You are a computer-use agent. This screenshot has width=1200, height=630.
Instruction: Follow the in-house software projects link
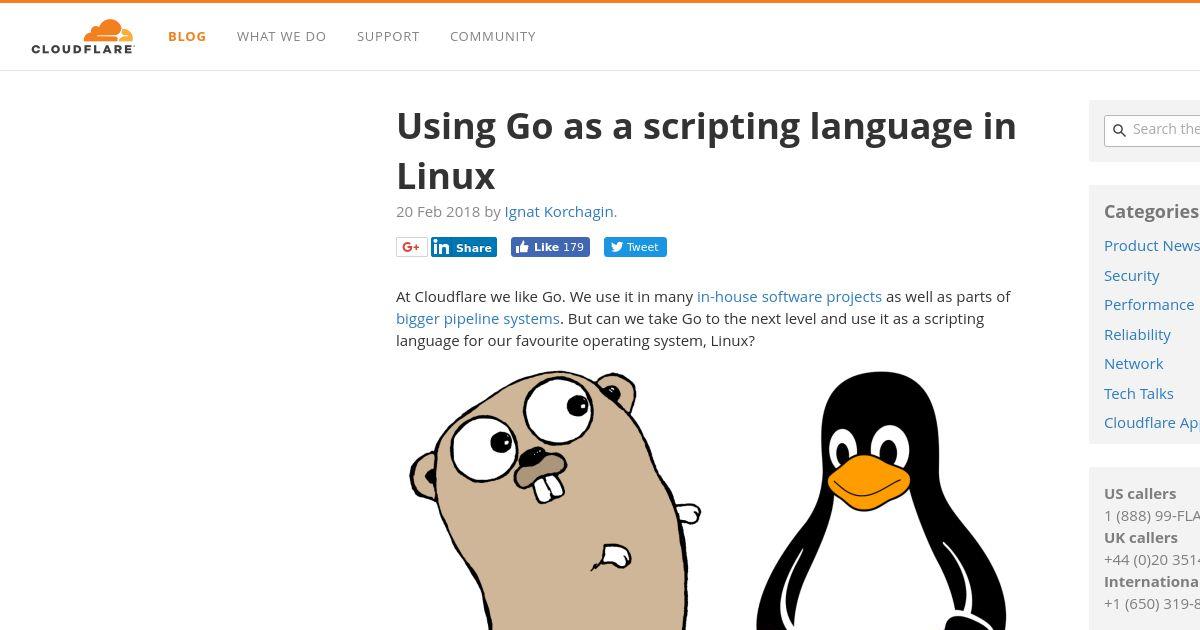789,296
